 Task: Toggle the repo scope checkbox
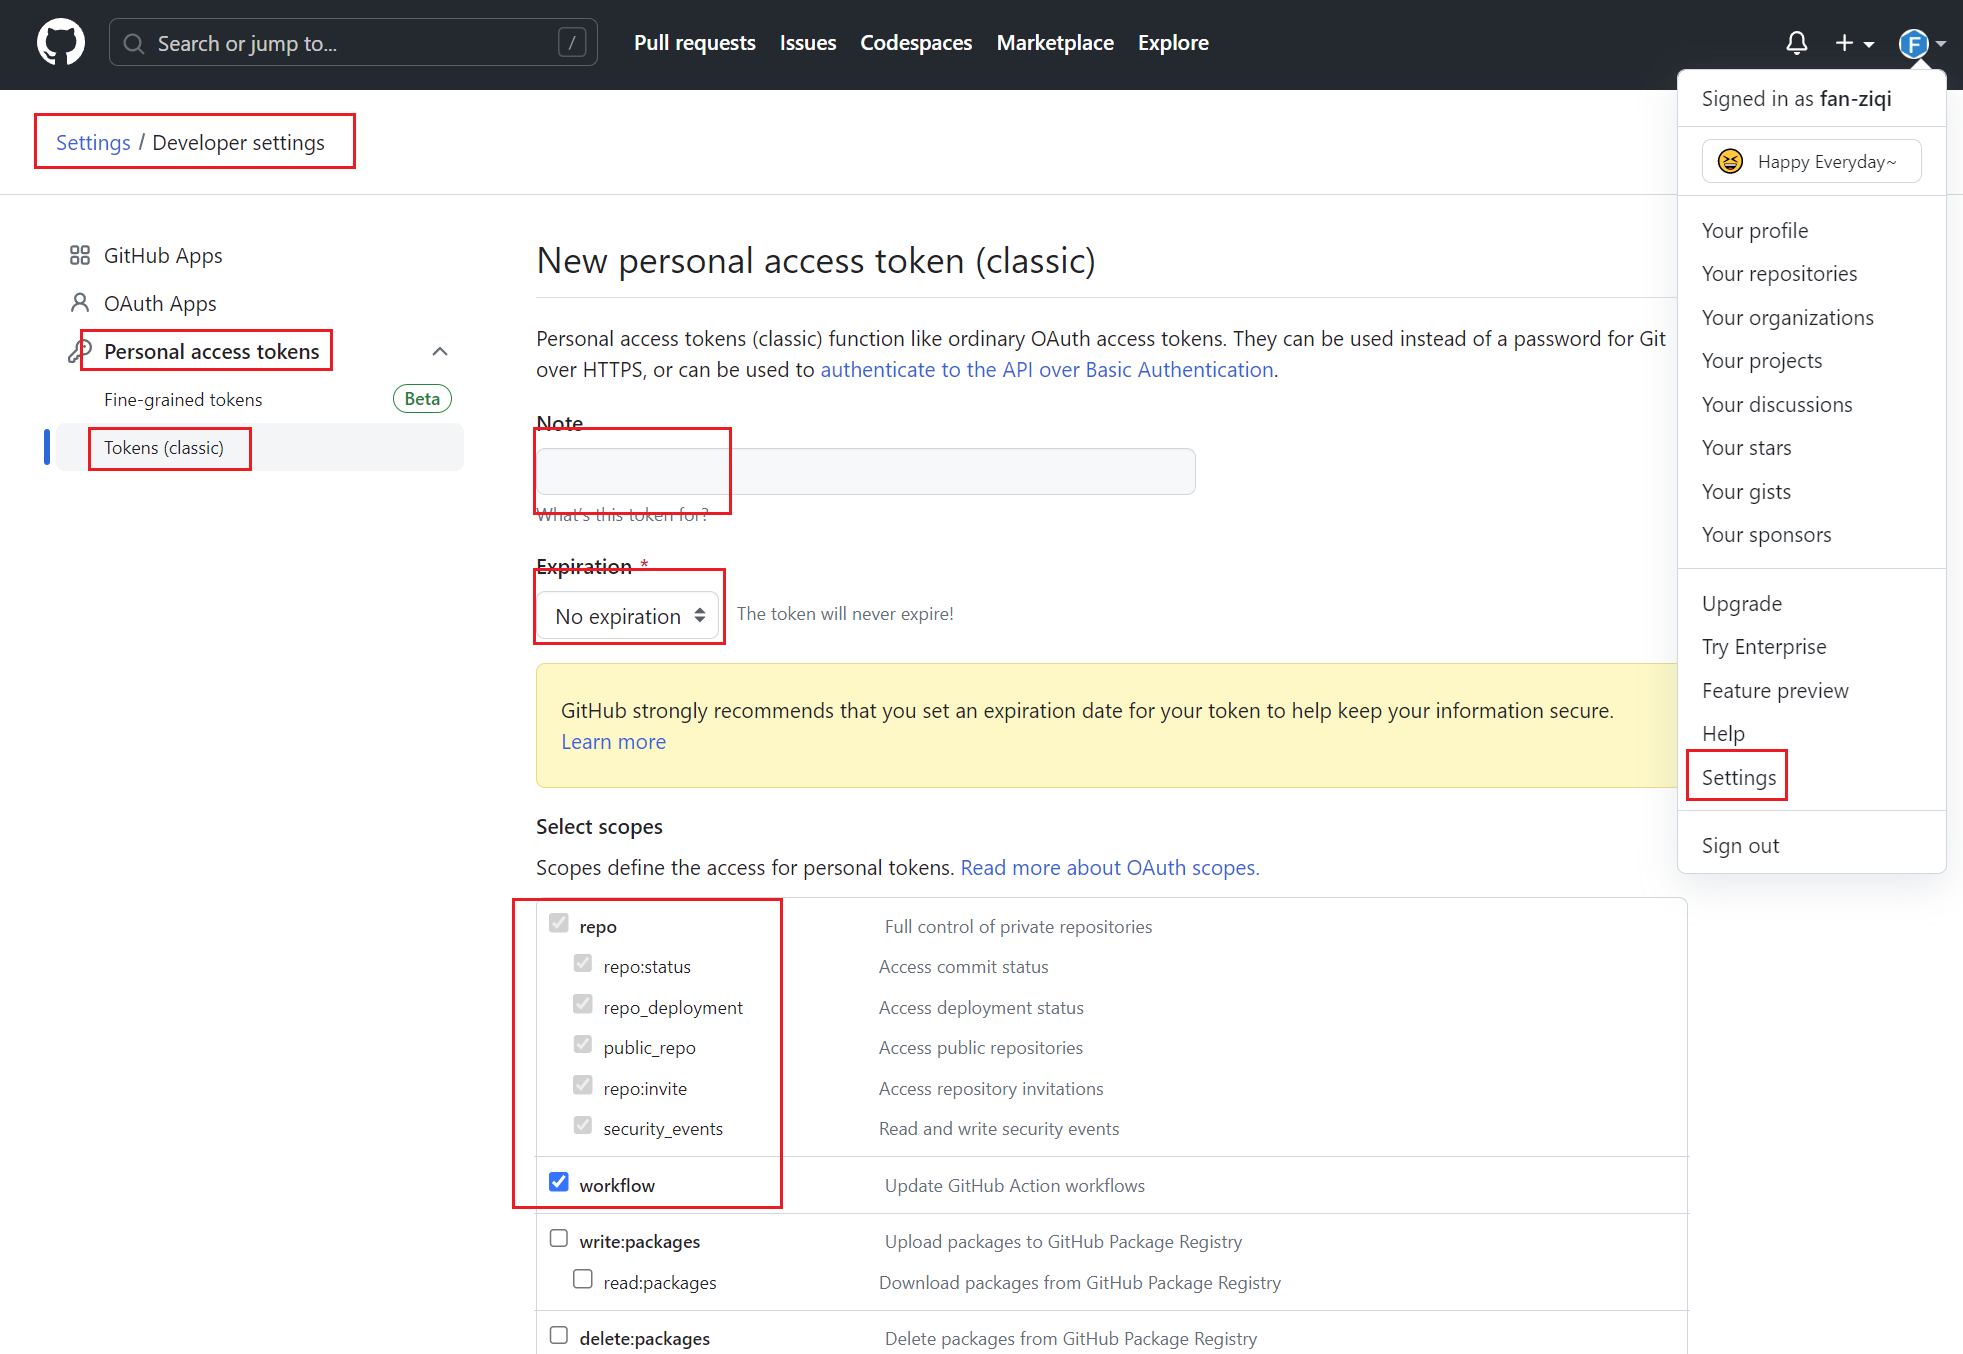559,923
